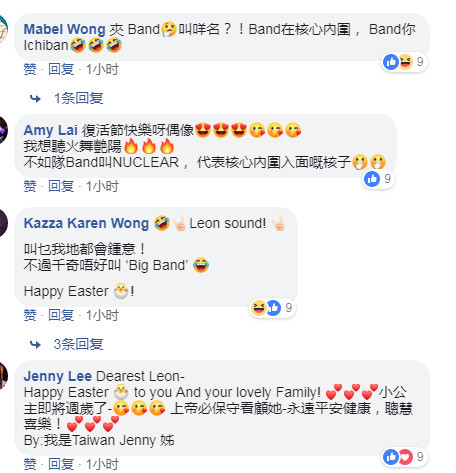Open reactions badge on Kazza Karen Wong's comment
Screen dimensions: 456x473
(272, 308)
